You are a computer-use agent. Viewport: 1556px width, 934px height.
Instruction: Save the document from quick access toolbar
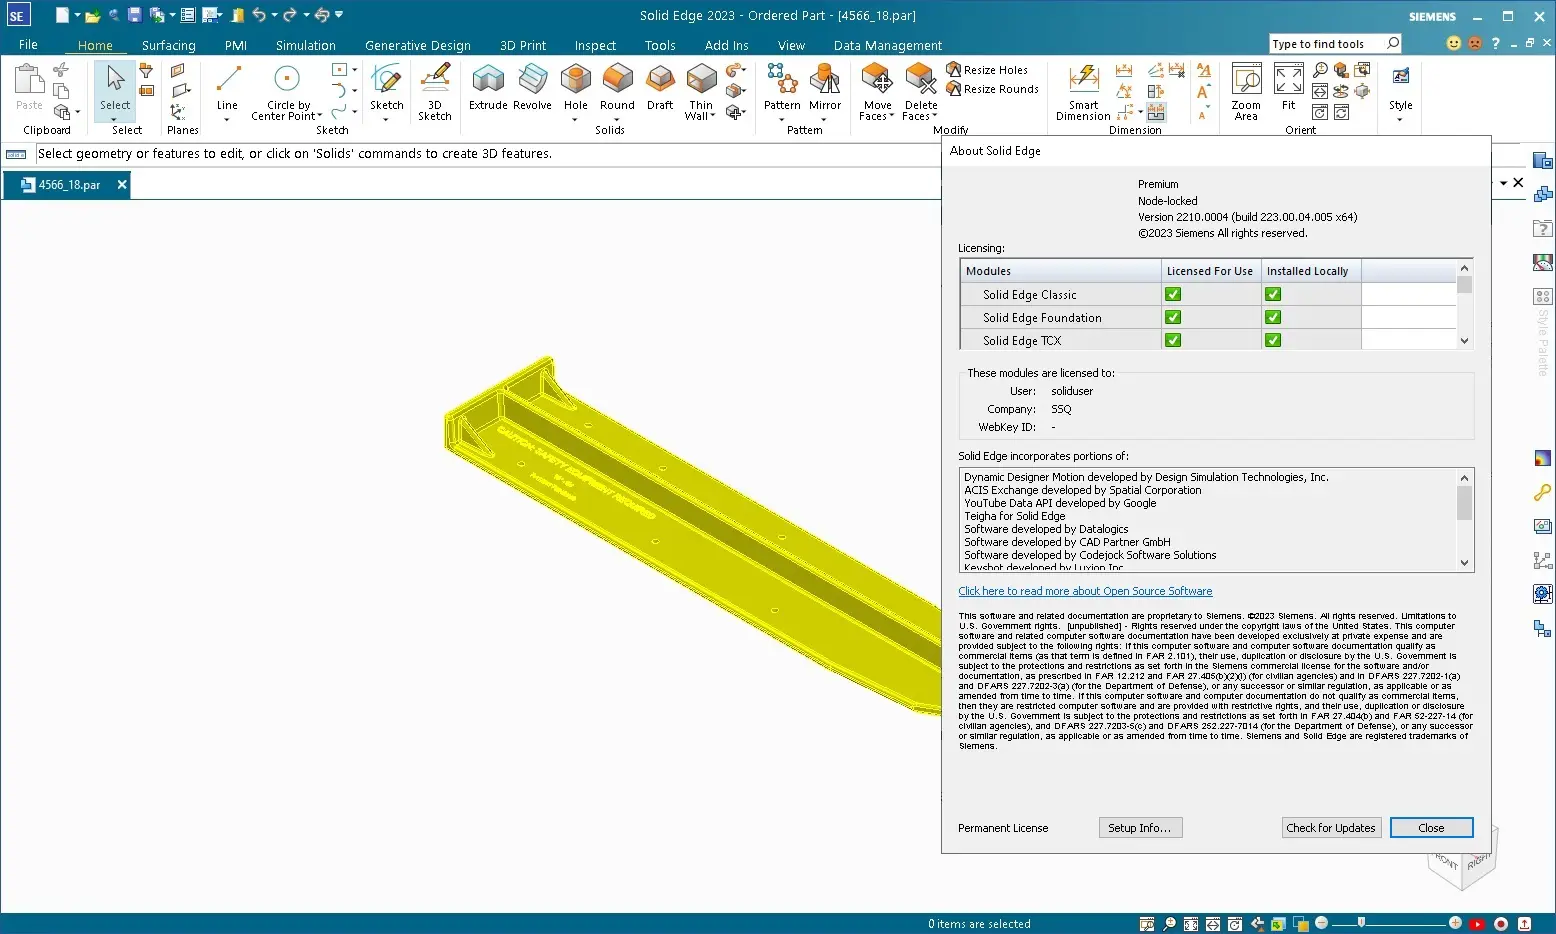coord(135,15)
